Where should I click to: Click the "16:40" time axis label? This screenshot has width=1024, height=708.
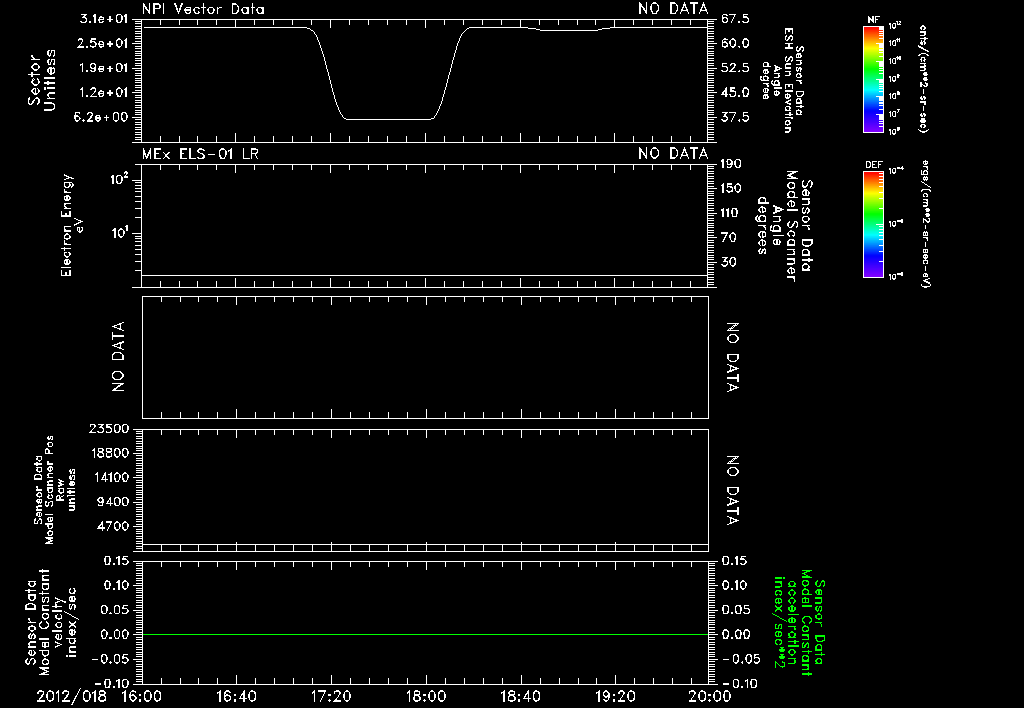click(236, 696)
